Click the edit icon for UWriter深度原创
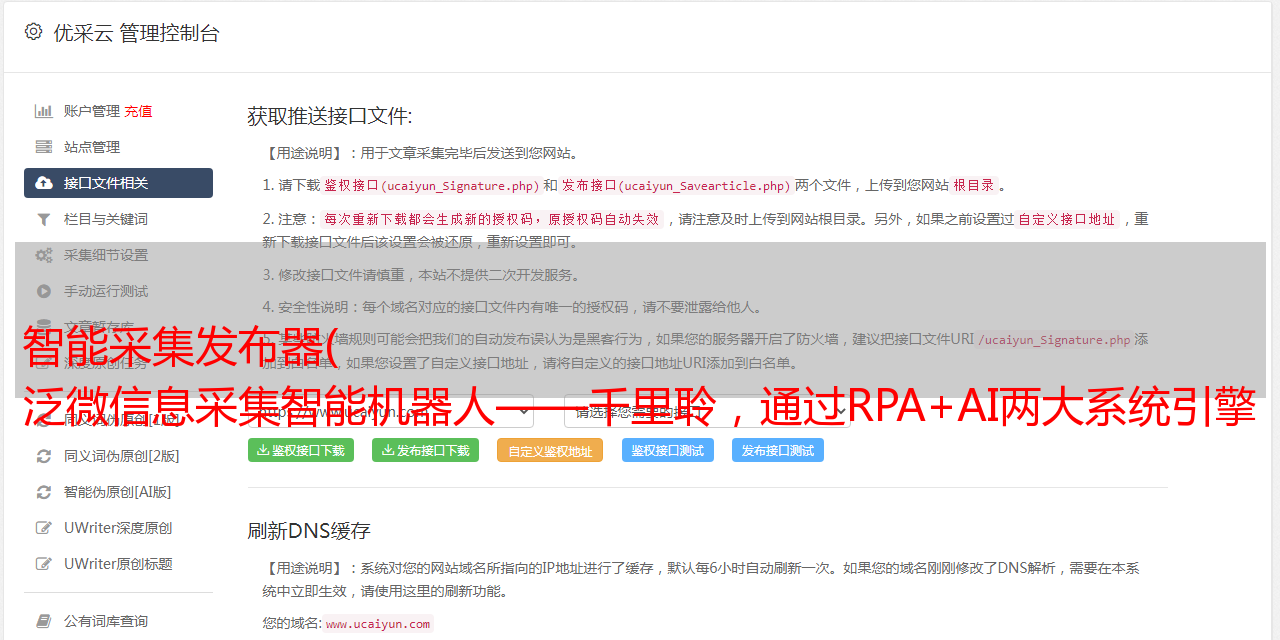 [x=44, y=528]
